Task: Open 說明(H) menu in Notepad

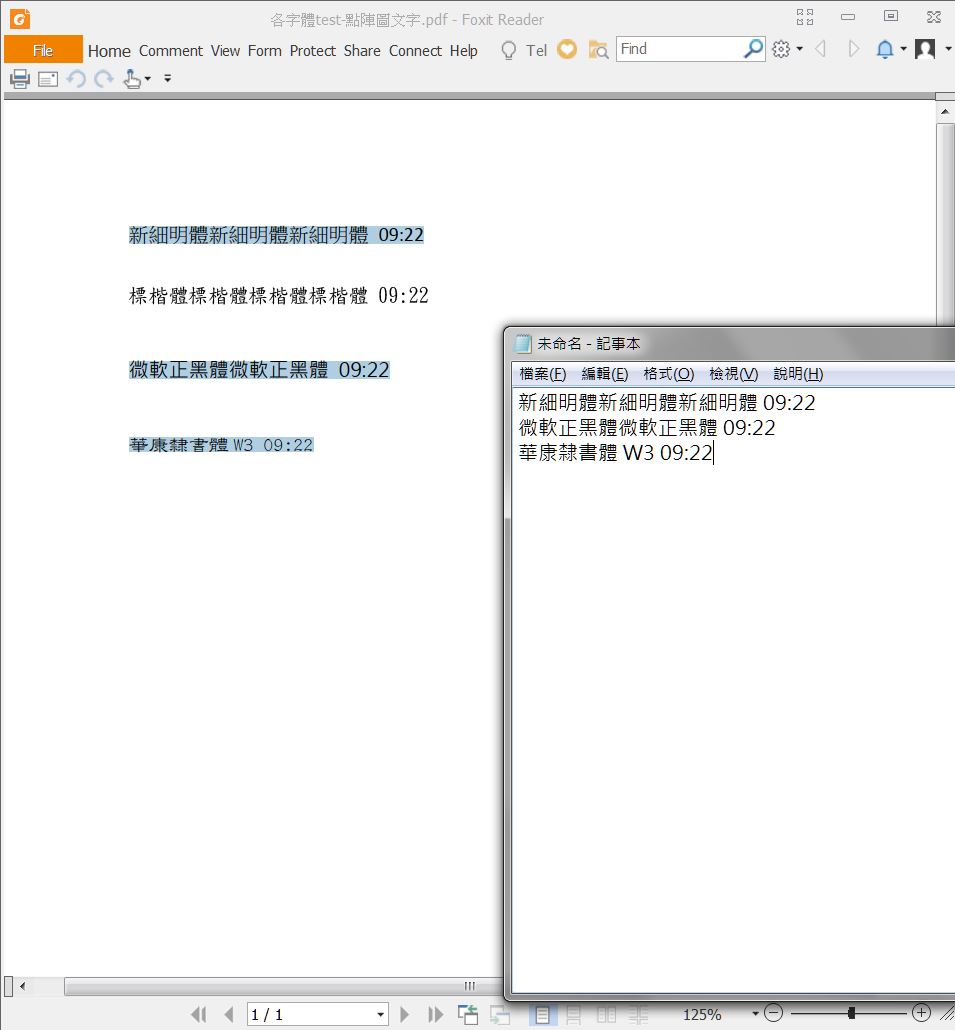Action: pos(798,374)
